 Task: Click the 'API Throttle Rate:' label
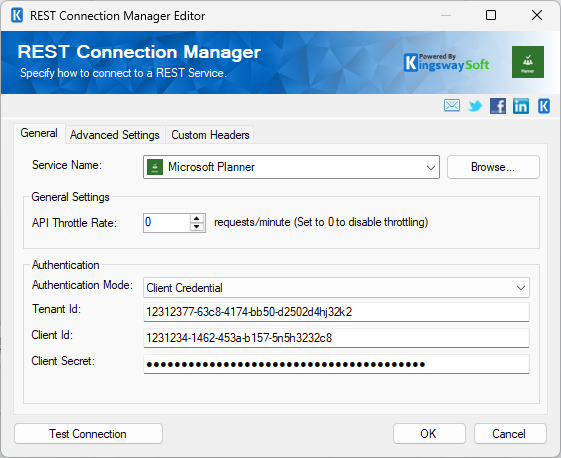74,223
